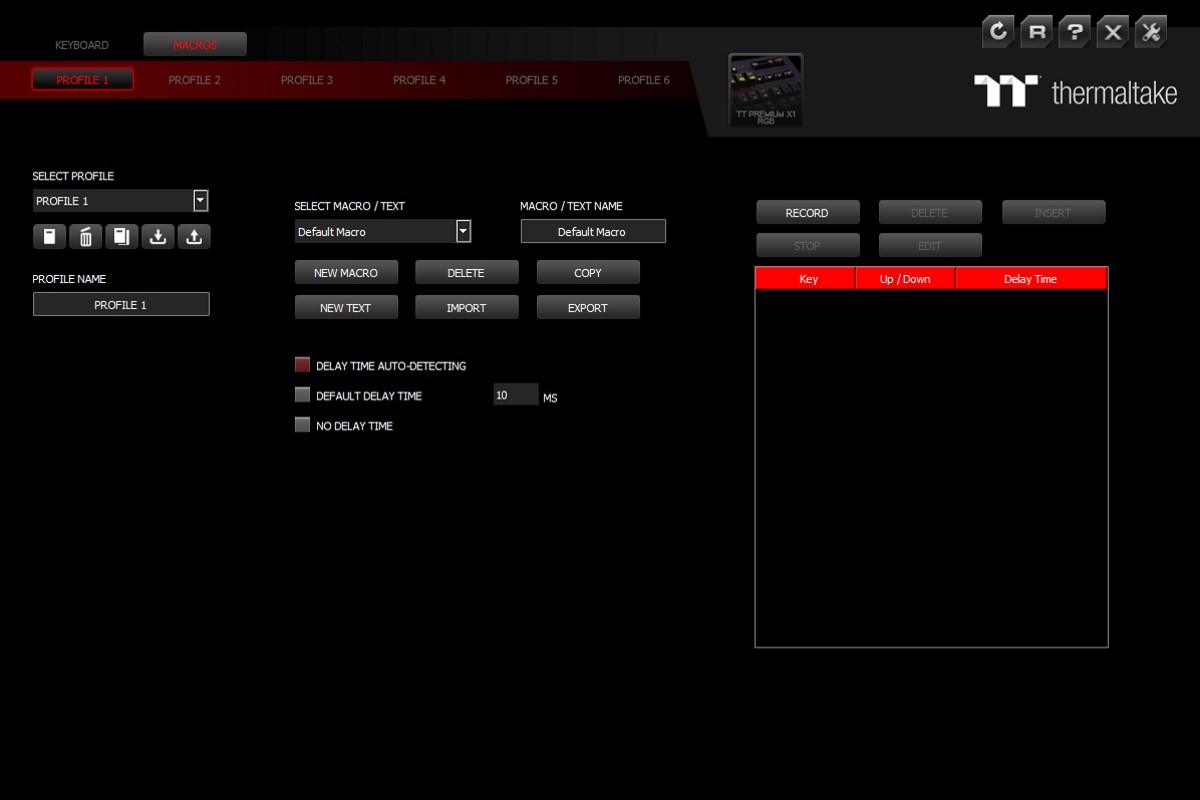Click the DELETE button next to RECORD
Screen dimensions: 1200x800
coord(930,213)
